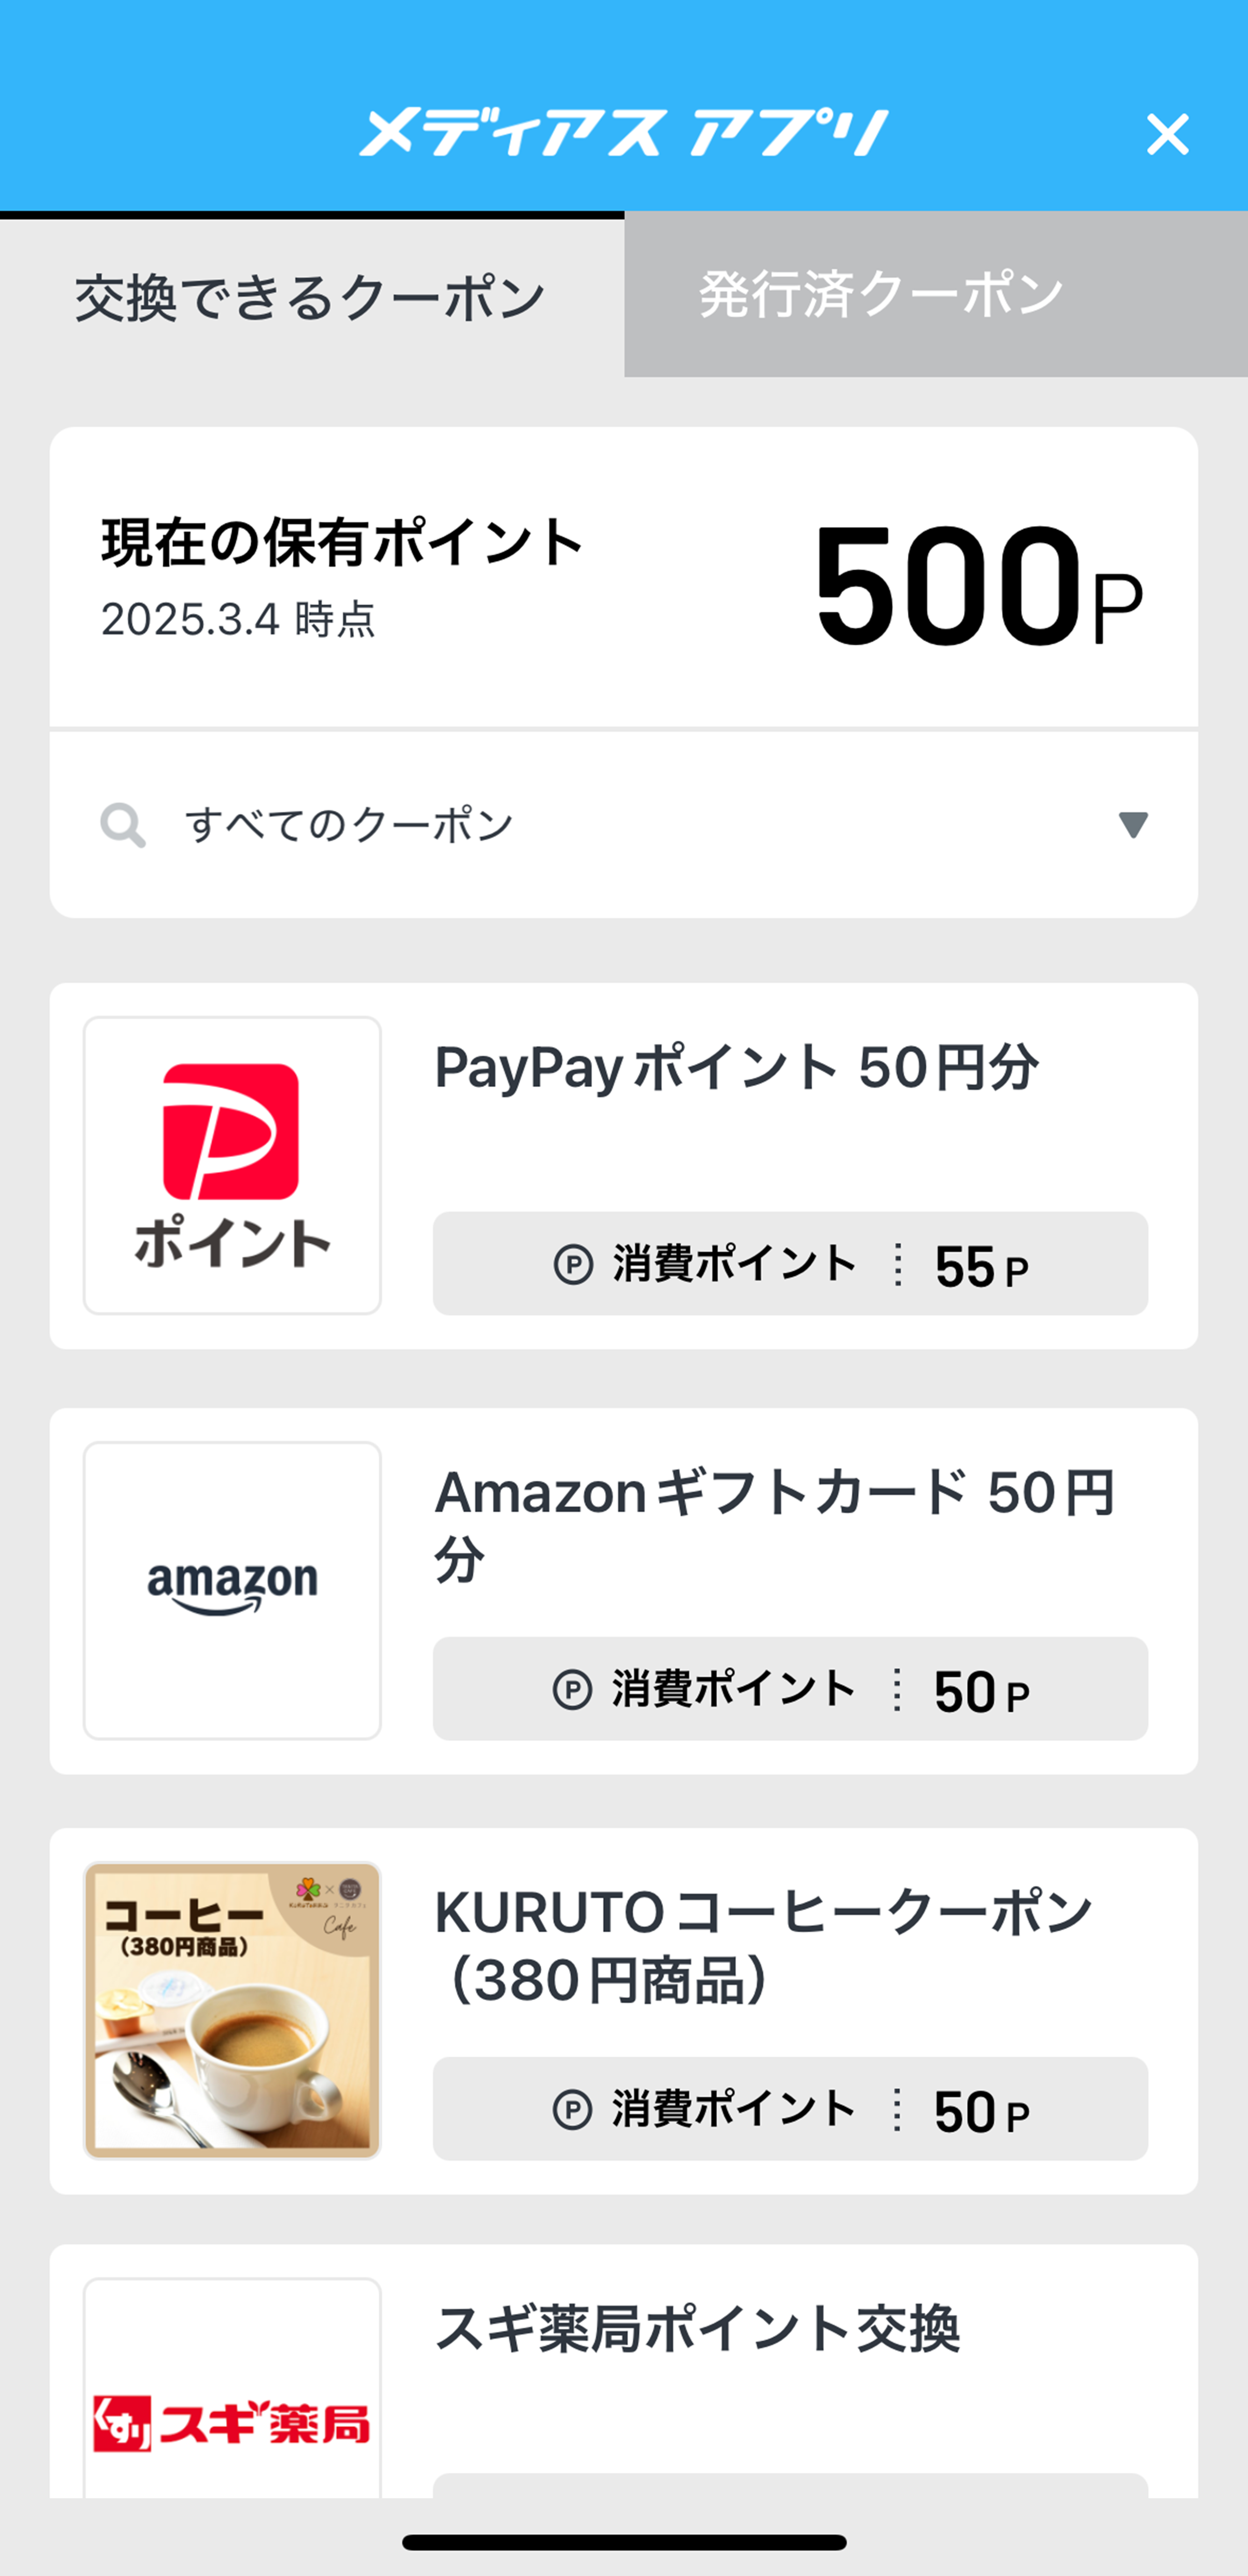Expand the すべてのクーポン dropdown arrow
Viewport: 1248px width, 2576px height.
[x=1133, y=825]
